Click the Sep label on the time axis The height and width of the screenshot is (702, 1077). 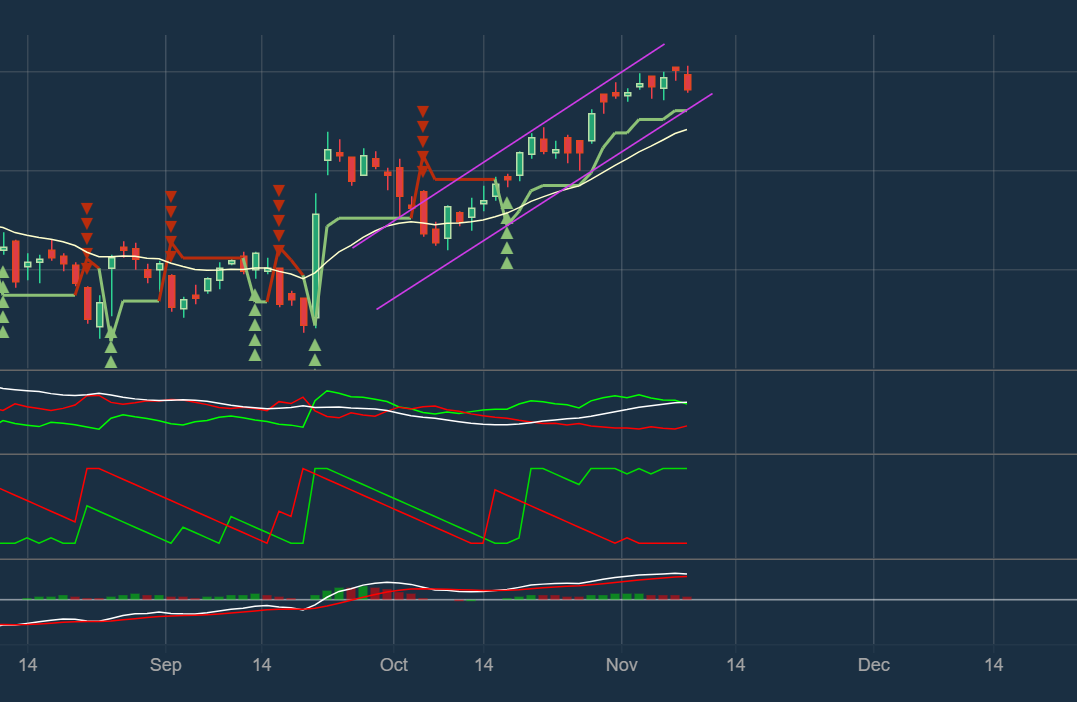coord(166,666)
